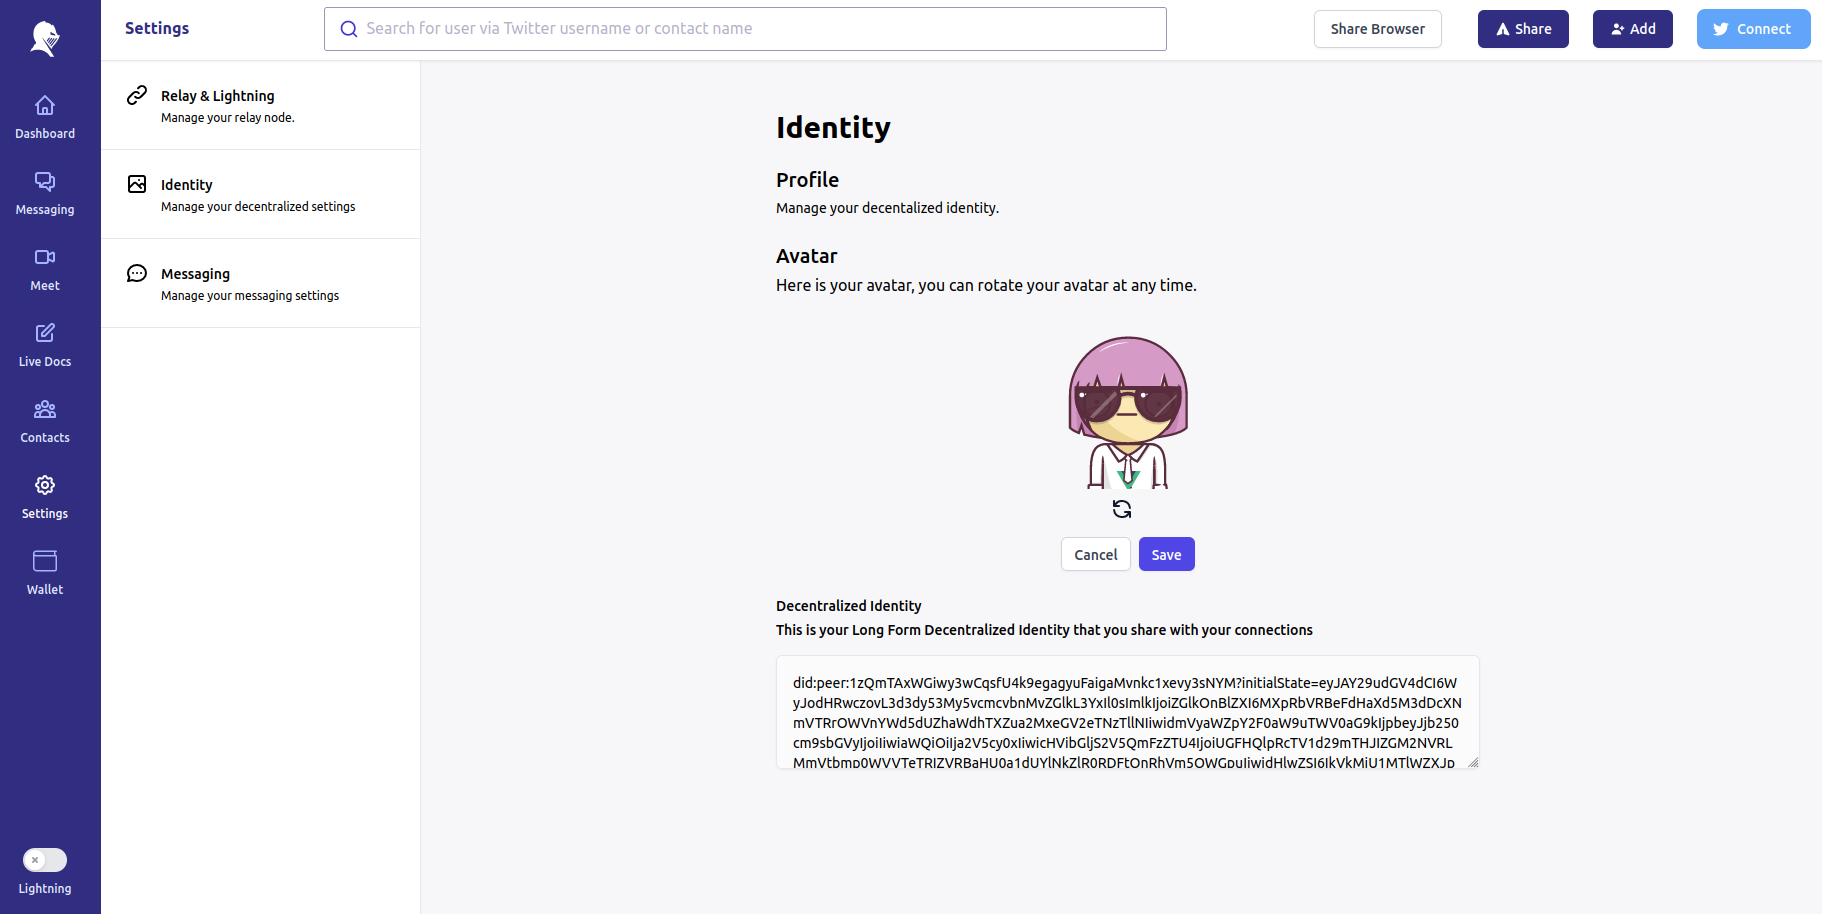Rotate avatar with the refresh icon
This screenshot has height=914, width=1822.
[1122, 510]
